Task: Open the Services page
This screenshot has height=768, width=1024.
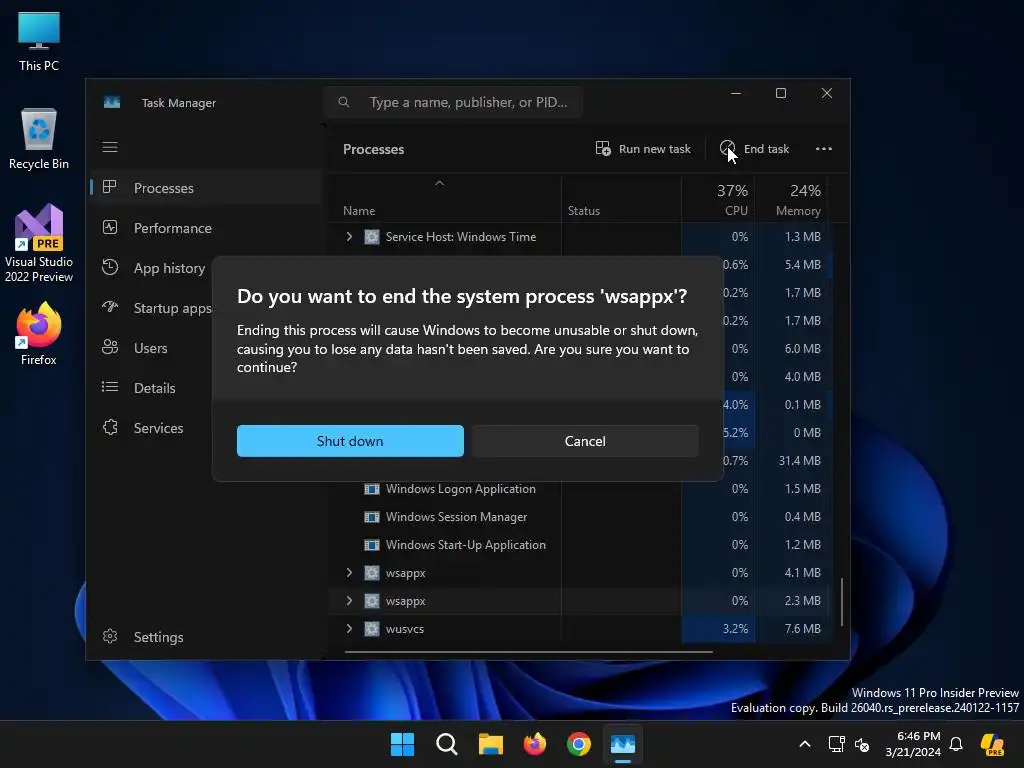Action: (152, 428)
